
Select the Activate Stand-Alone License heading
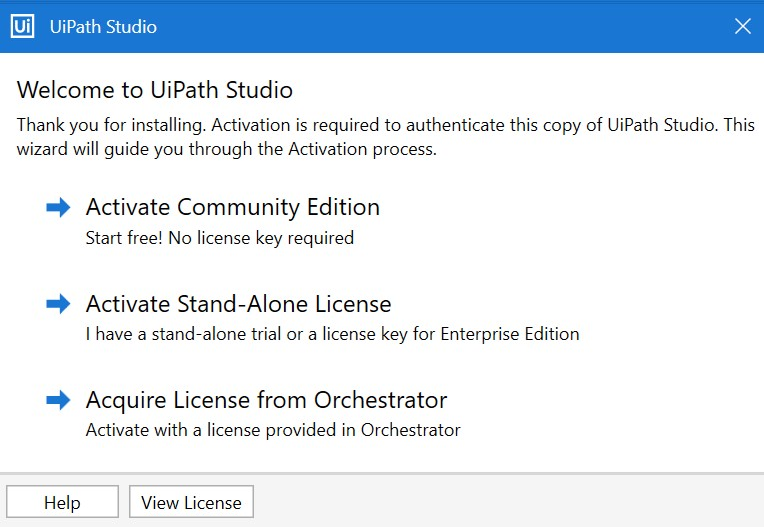[x=238, y=304]
